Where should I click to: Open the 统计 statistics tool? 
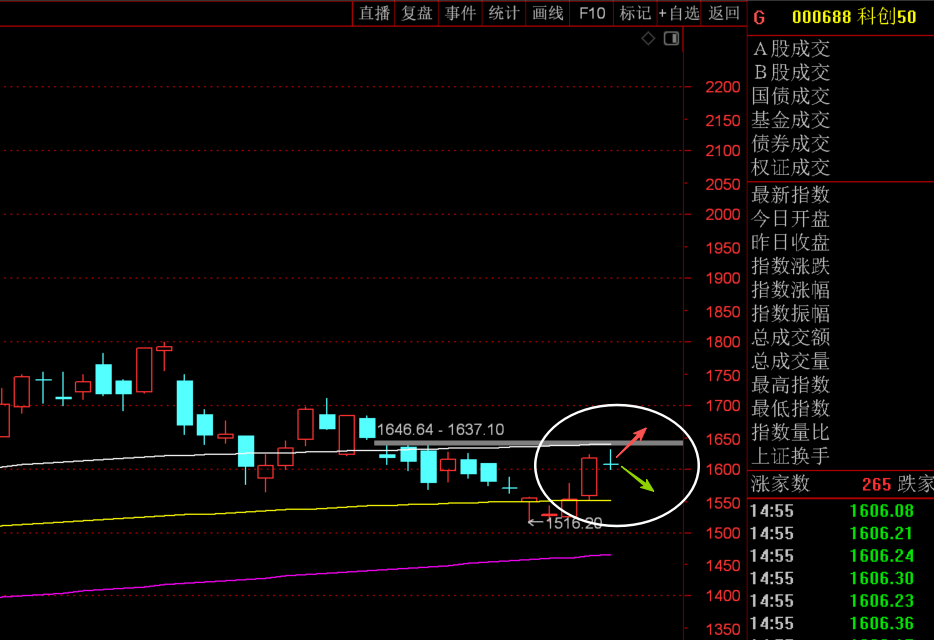(503, 13)
